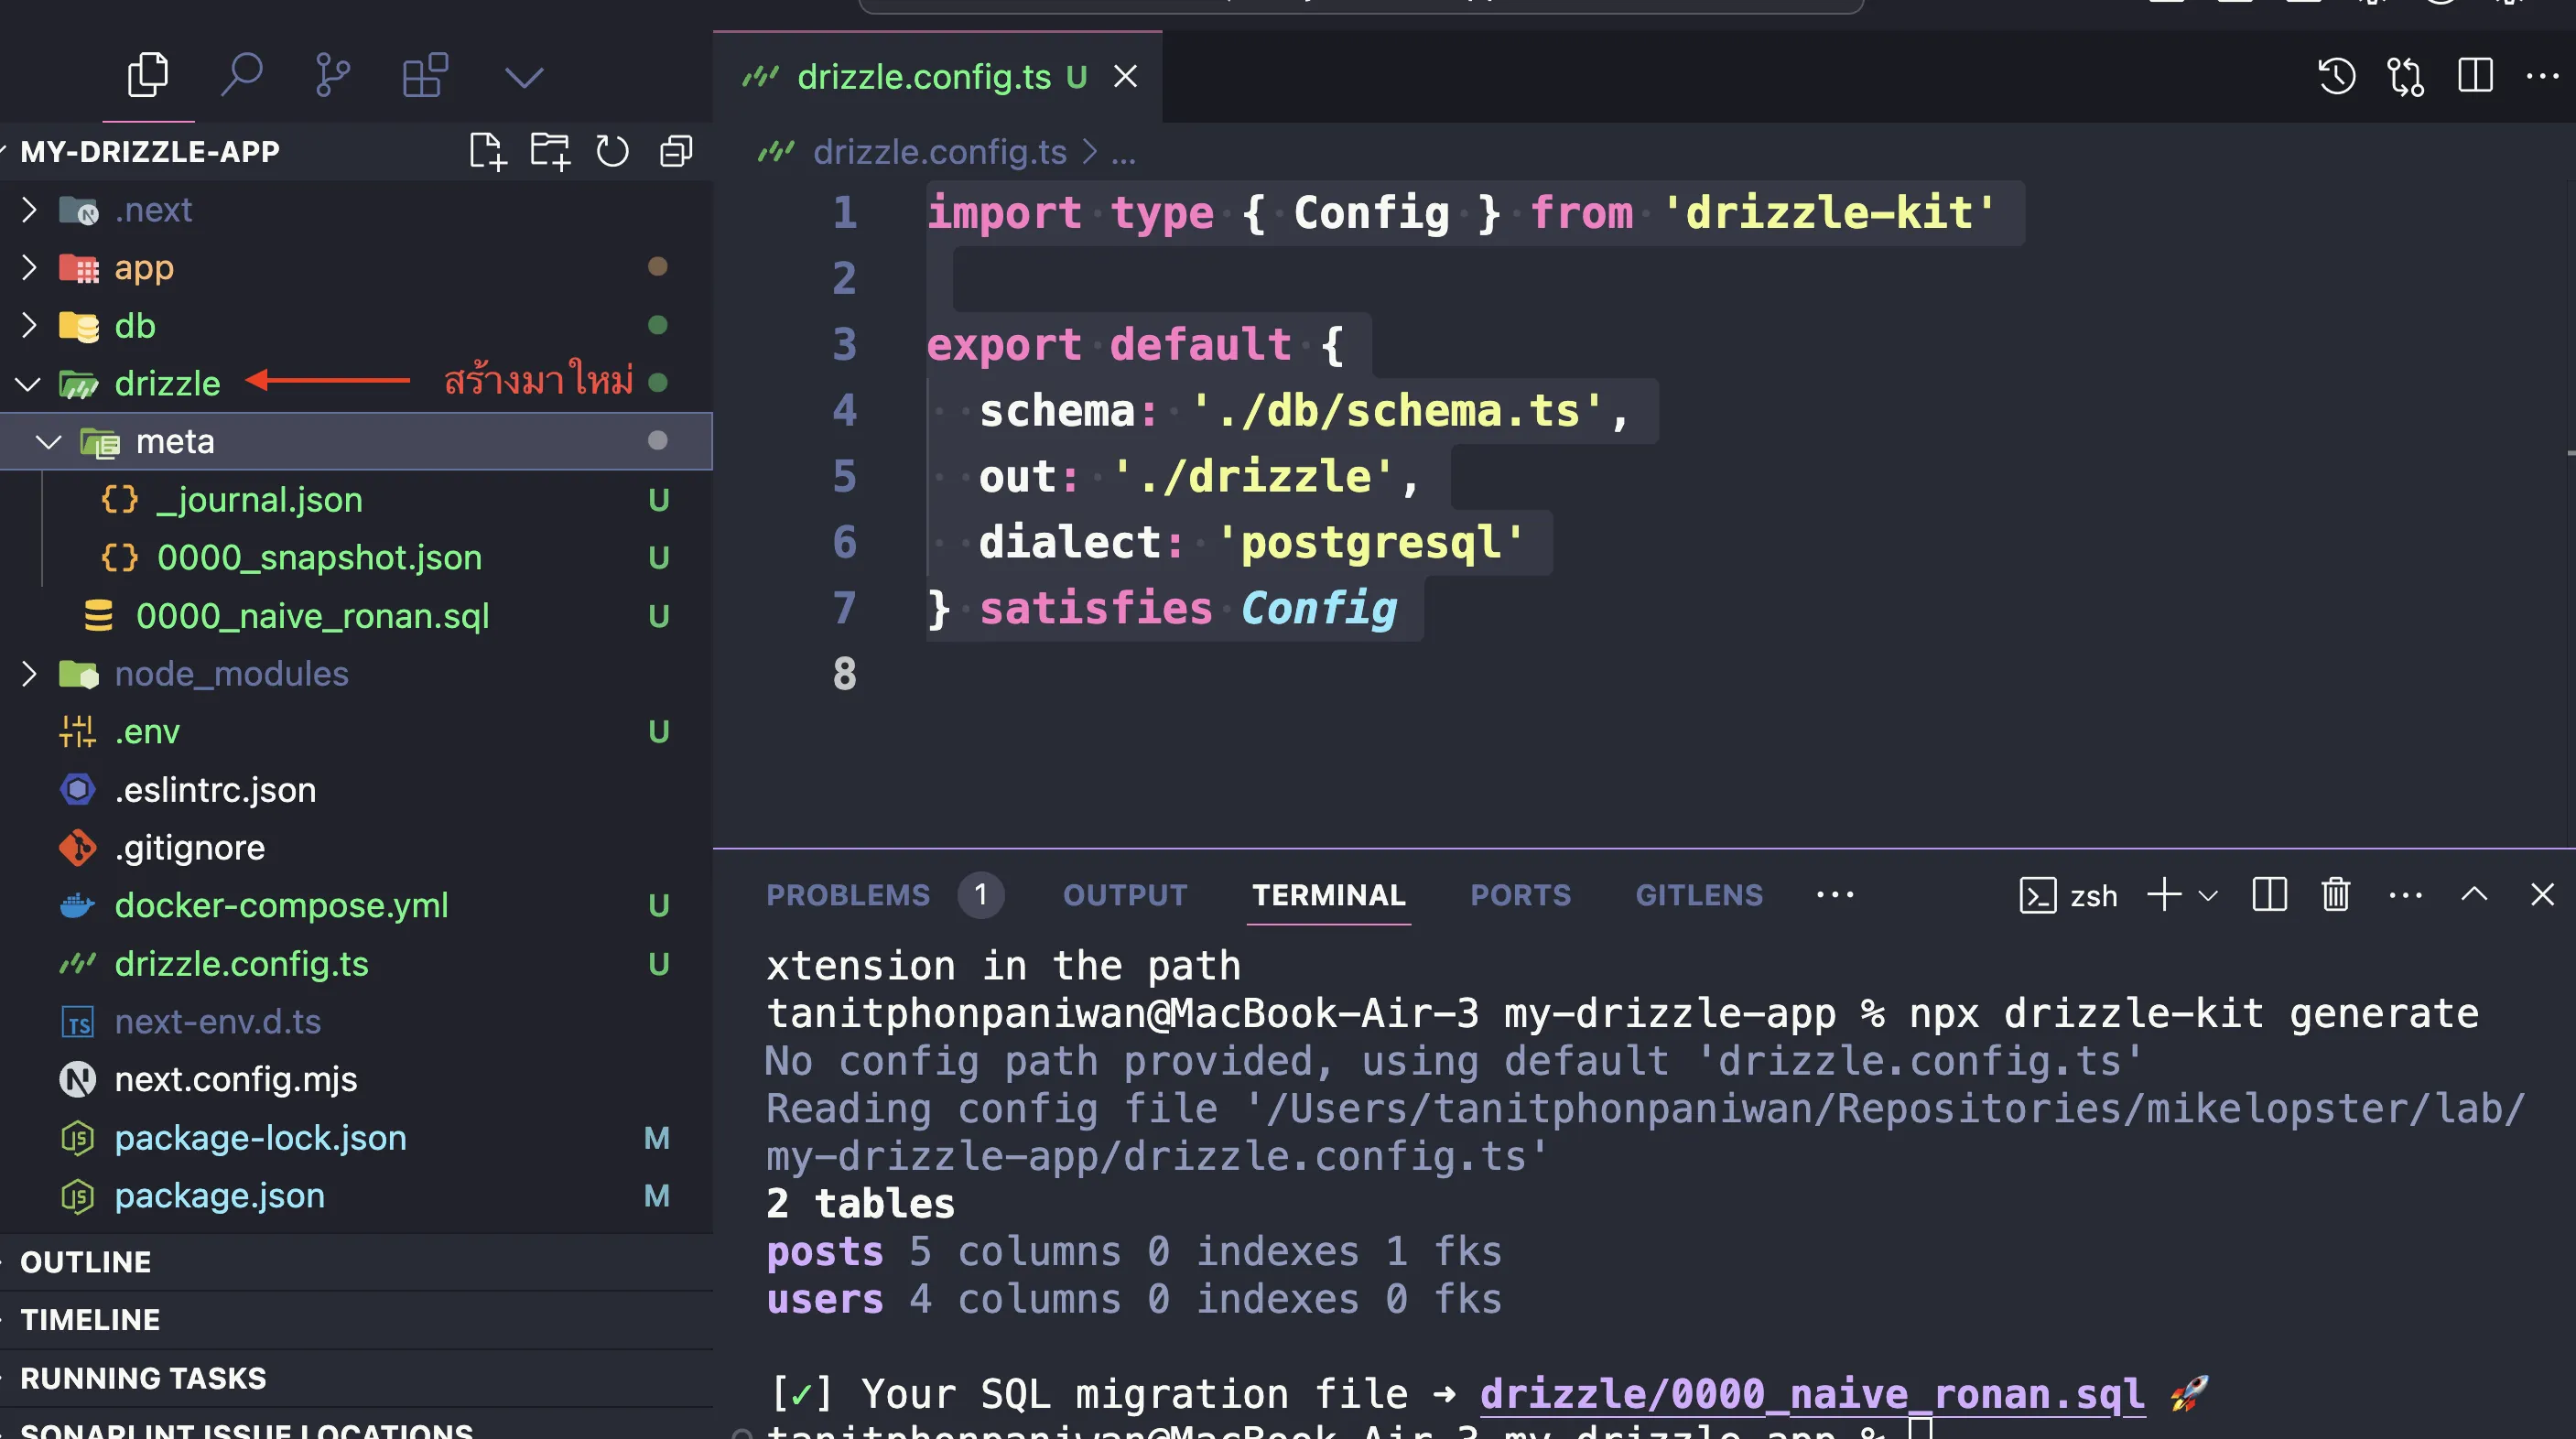Maximize the panel size chevron

pyautogui.click(x=2474, y=894)
